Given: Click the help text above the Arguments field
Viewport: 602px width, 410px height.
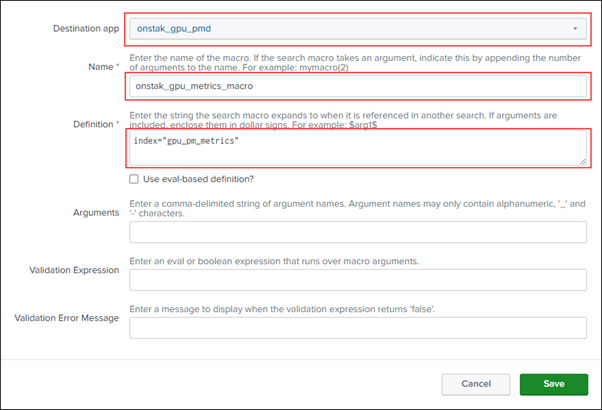Looking at the screenshot, I should [358, 207].
